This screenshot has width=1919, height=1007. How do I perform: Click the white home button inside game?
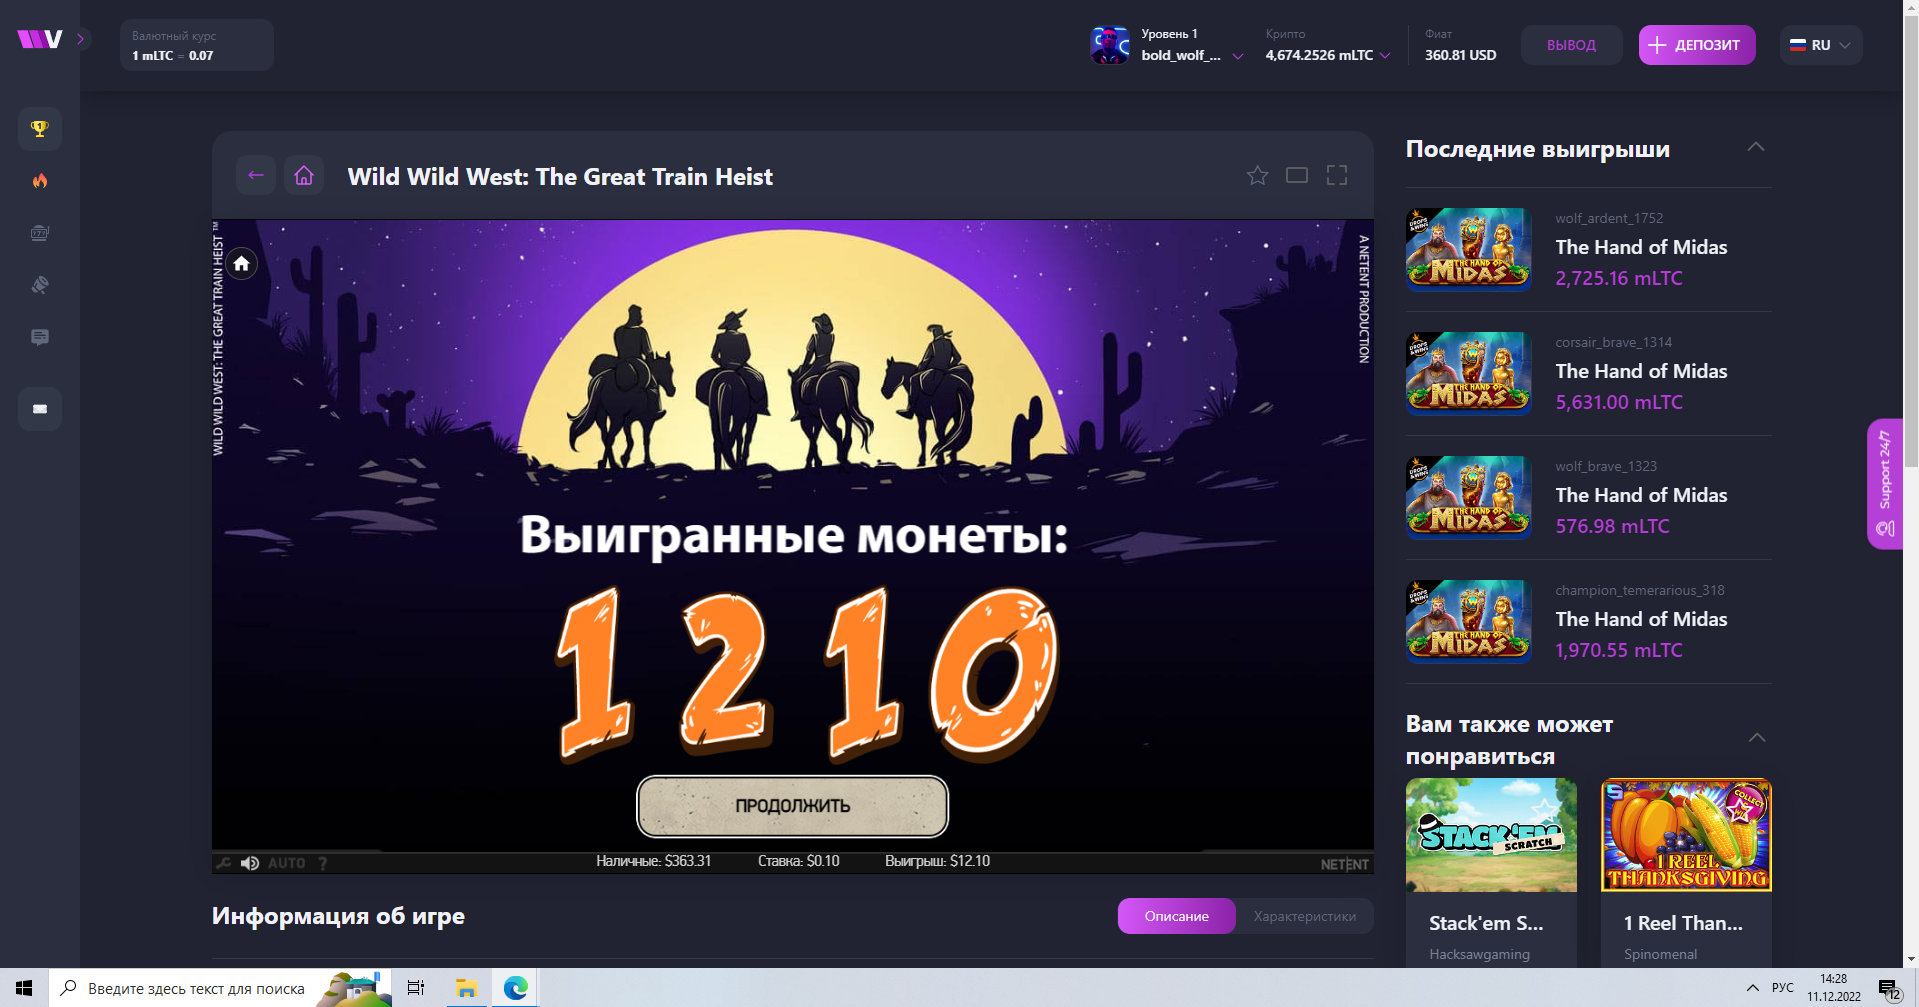[241, 264]
